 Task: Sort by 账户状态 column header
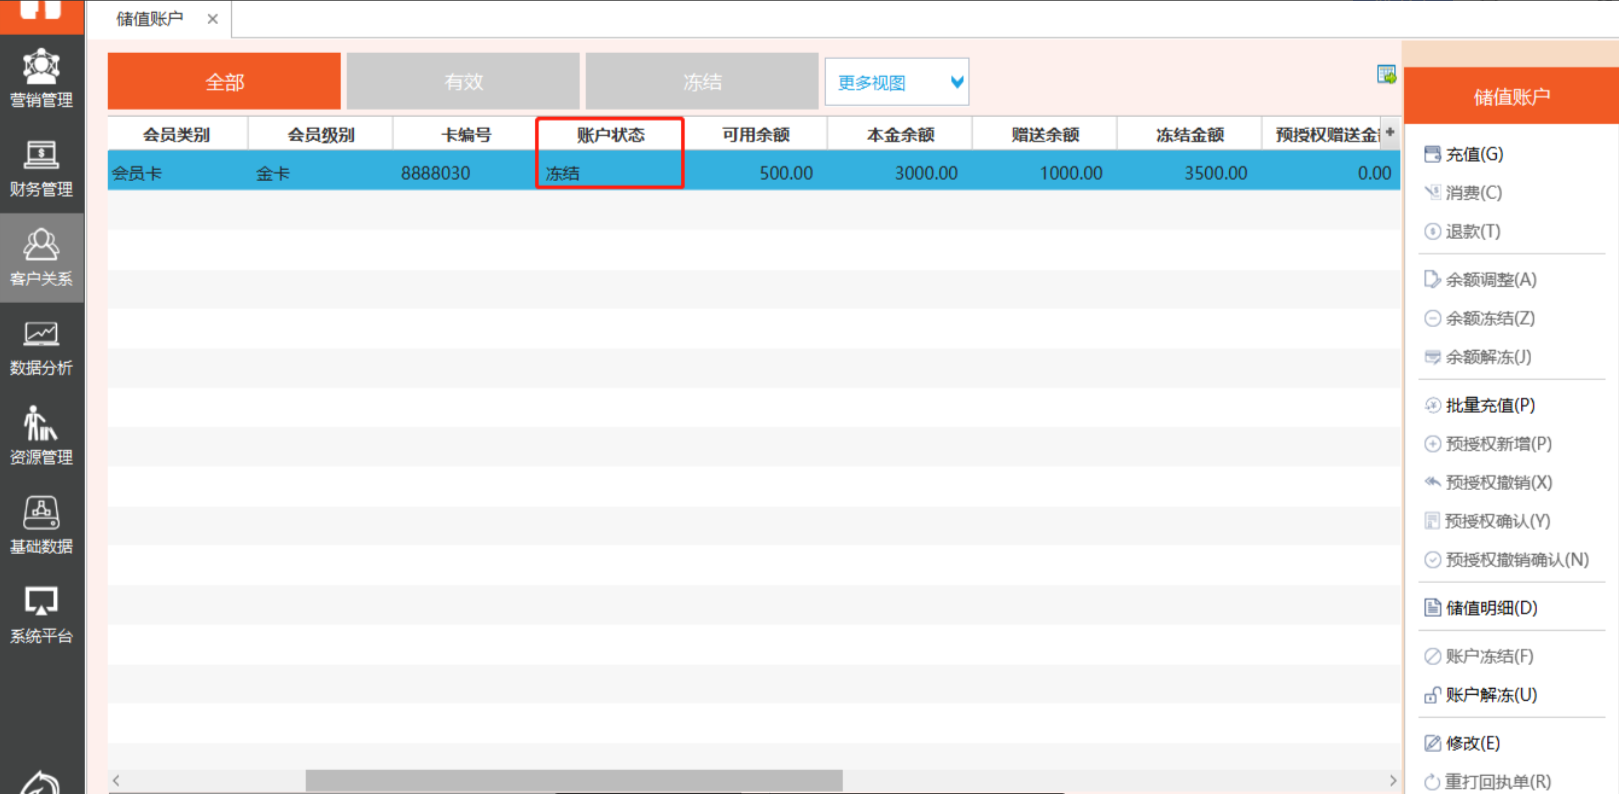(610, 135)
